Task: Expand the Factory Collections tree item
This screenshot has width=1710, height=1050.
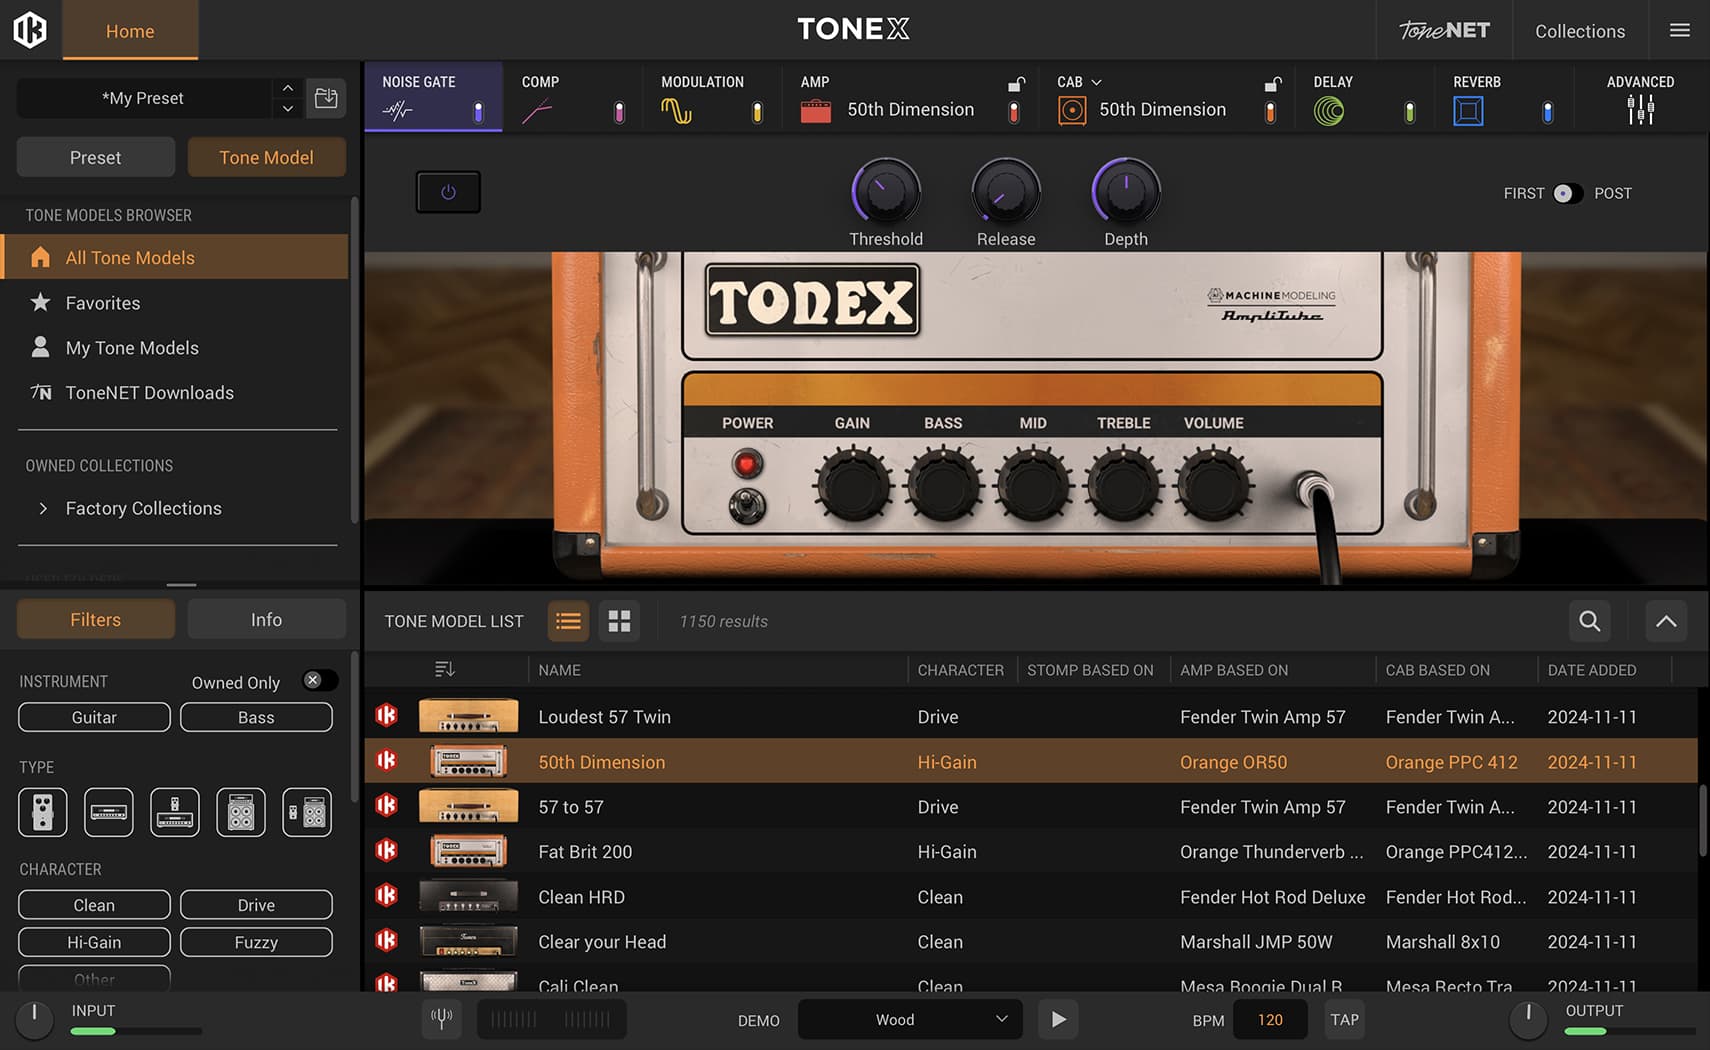Action: [43, 508]
